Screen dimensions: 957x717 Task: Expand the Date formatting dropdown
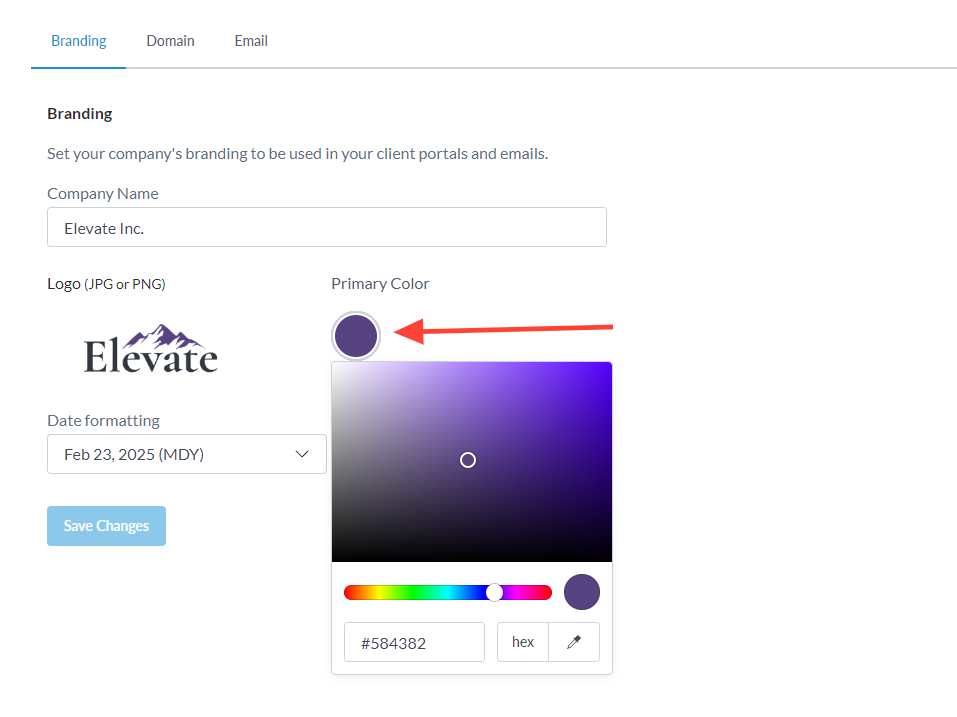pyautogui.click(x=186, y=453)
